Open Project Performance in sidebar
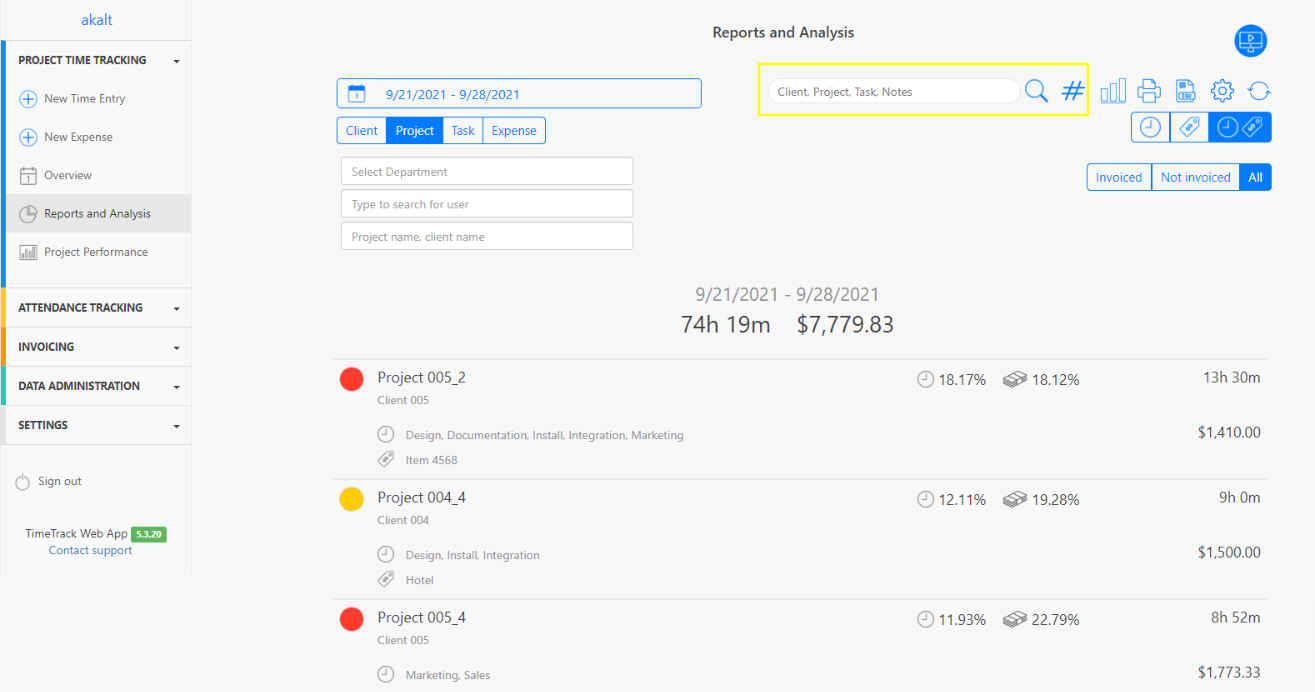The width and height of the screenshot is (1315, 692). point(95,252)
